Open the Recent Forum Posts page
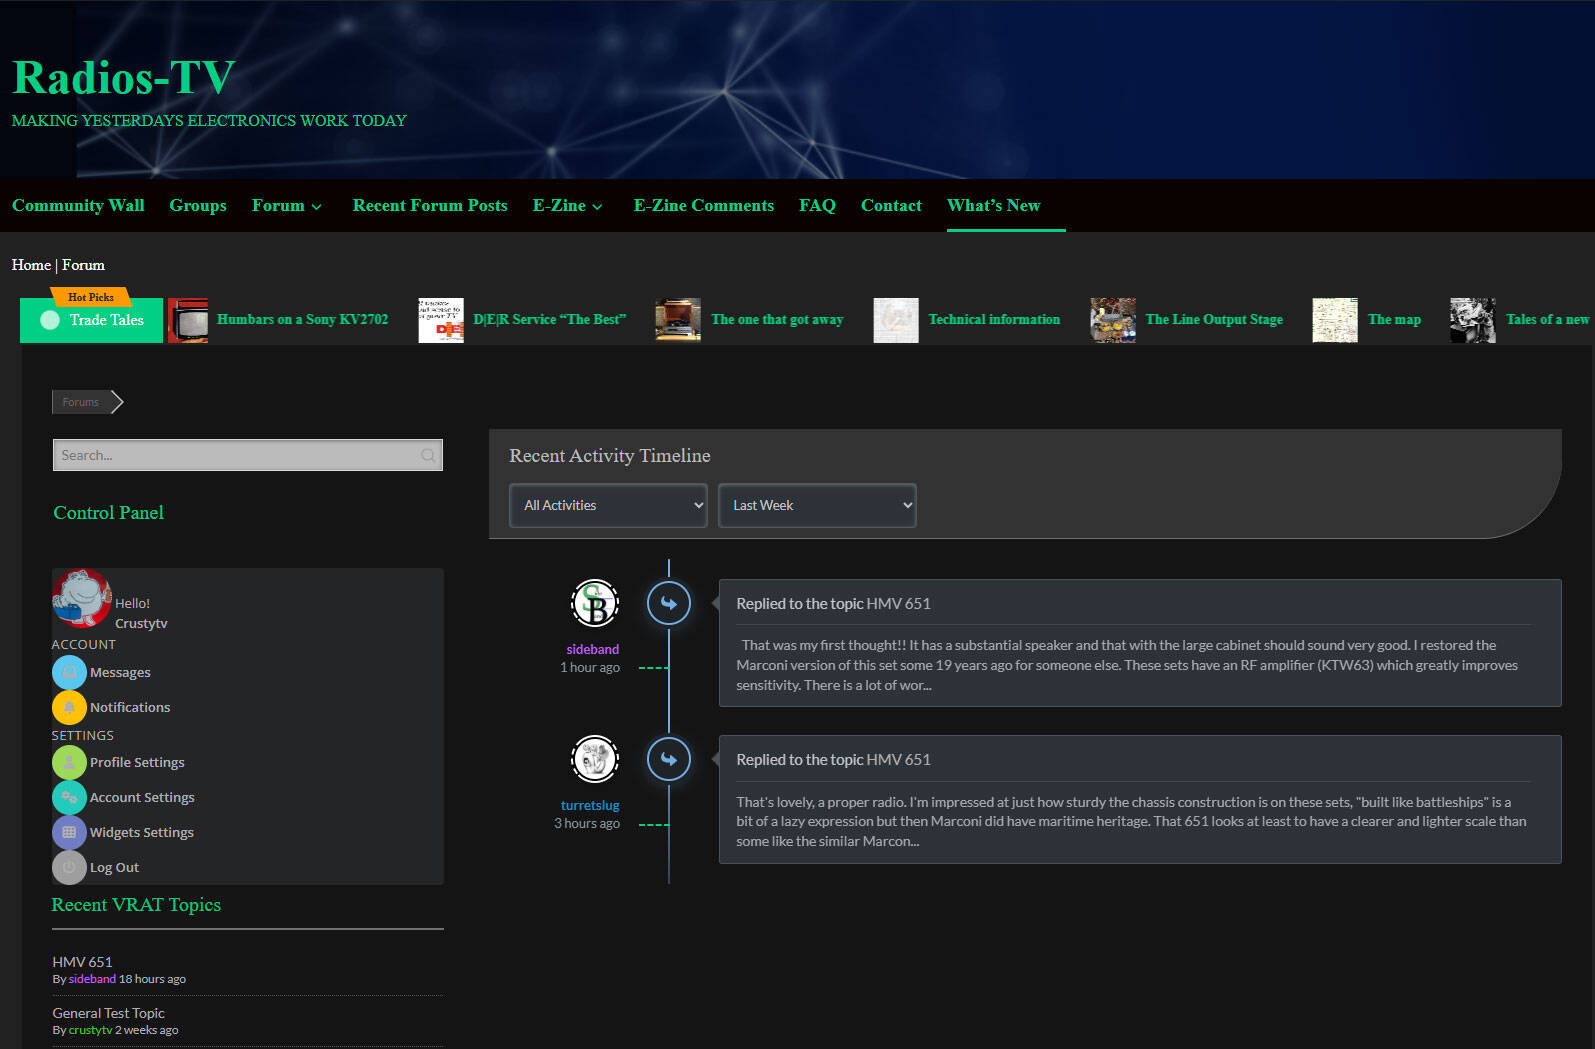The image size is (1595, 1049). tap(430, 205)
